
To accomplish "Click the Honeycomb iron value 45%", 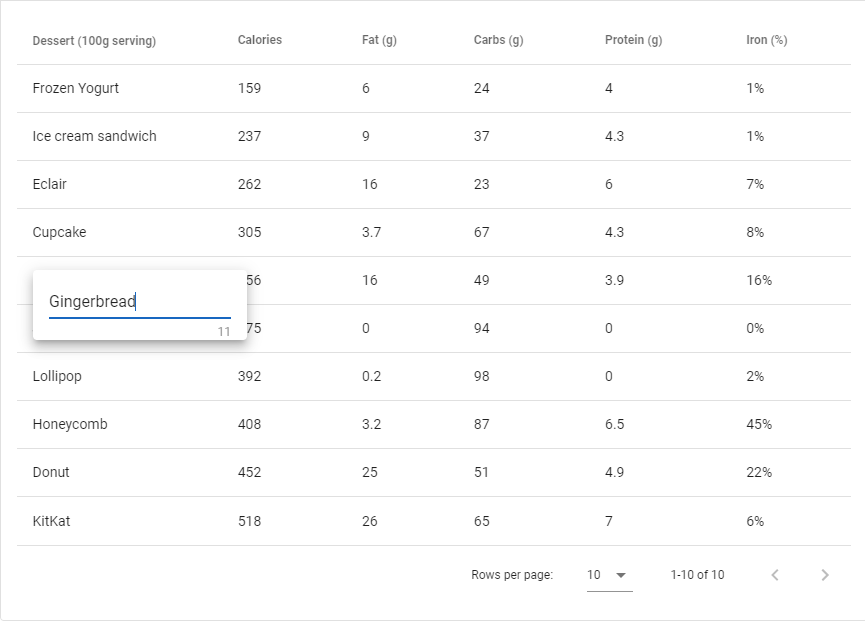I will click(x=759, y=424).
